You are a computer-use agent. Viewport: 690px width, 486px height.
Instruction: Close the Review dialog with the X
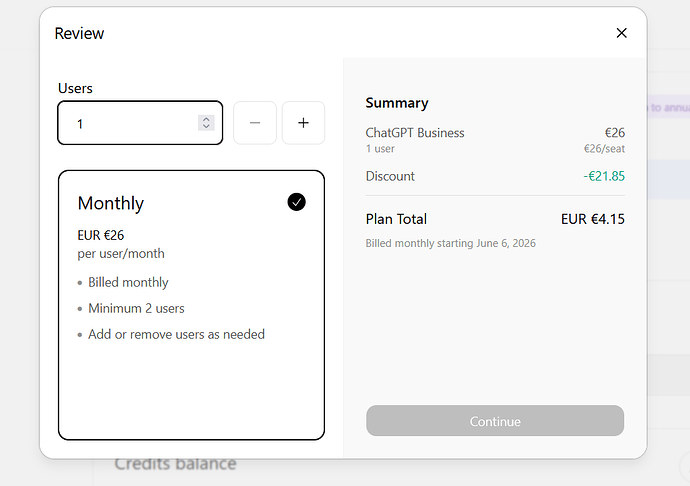(621, 33)
